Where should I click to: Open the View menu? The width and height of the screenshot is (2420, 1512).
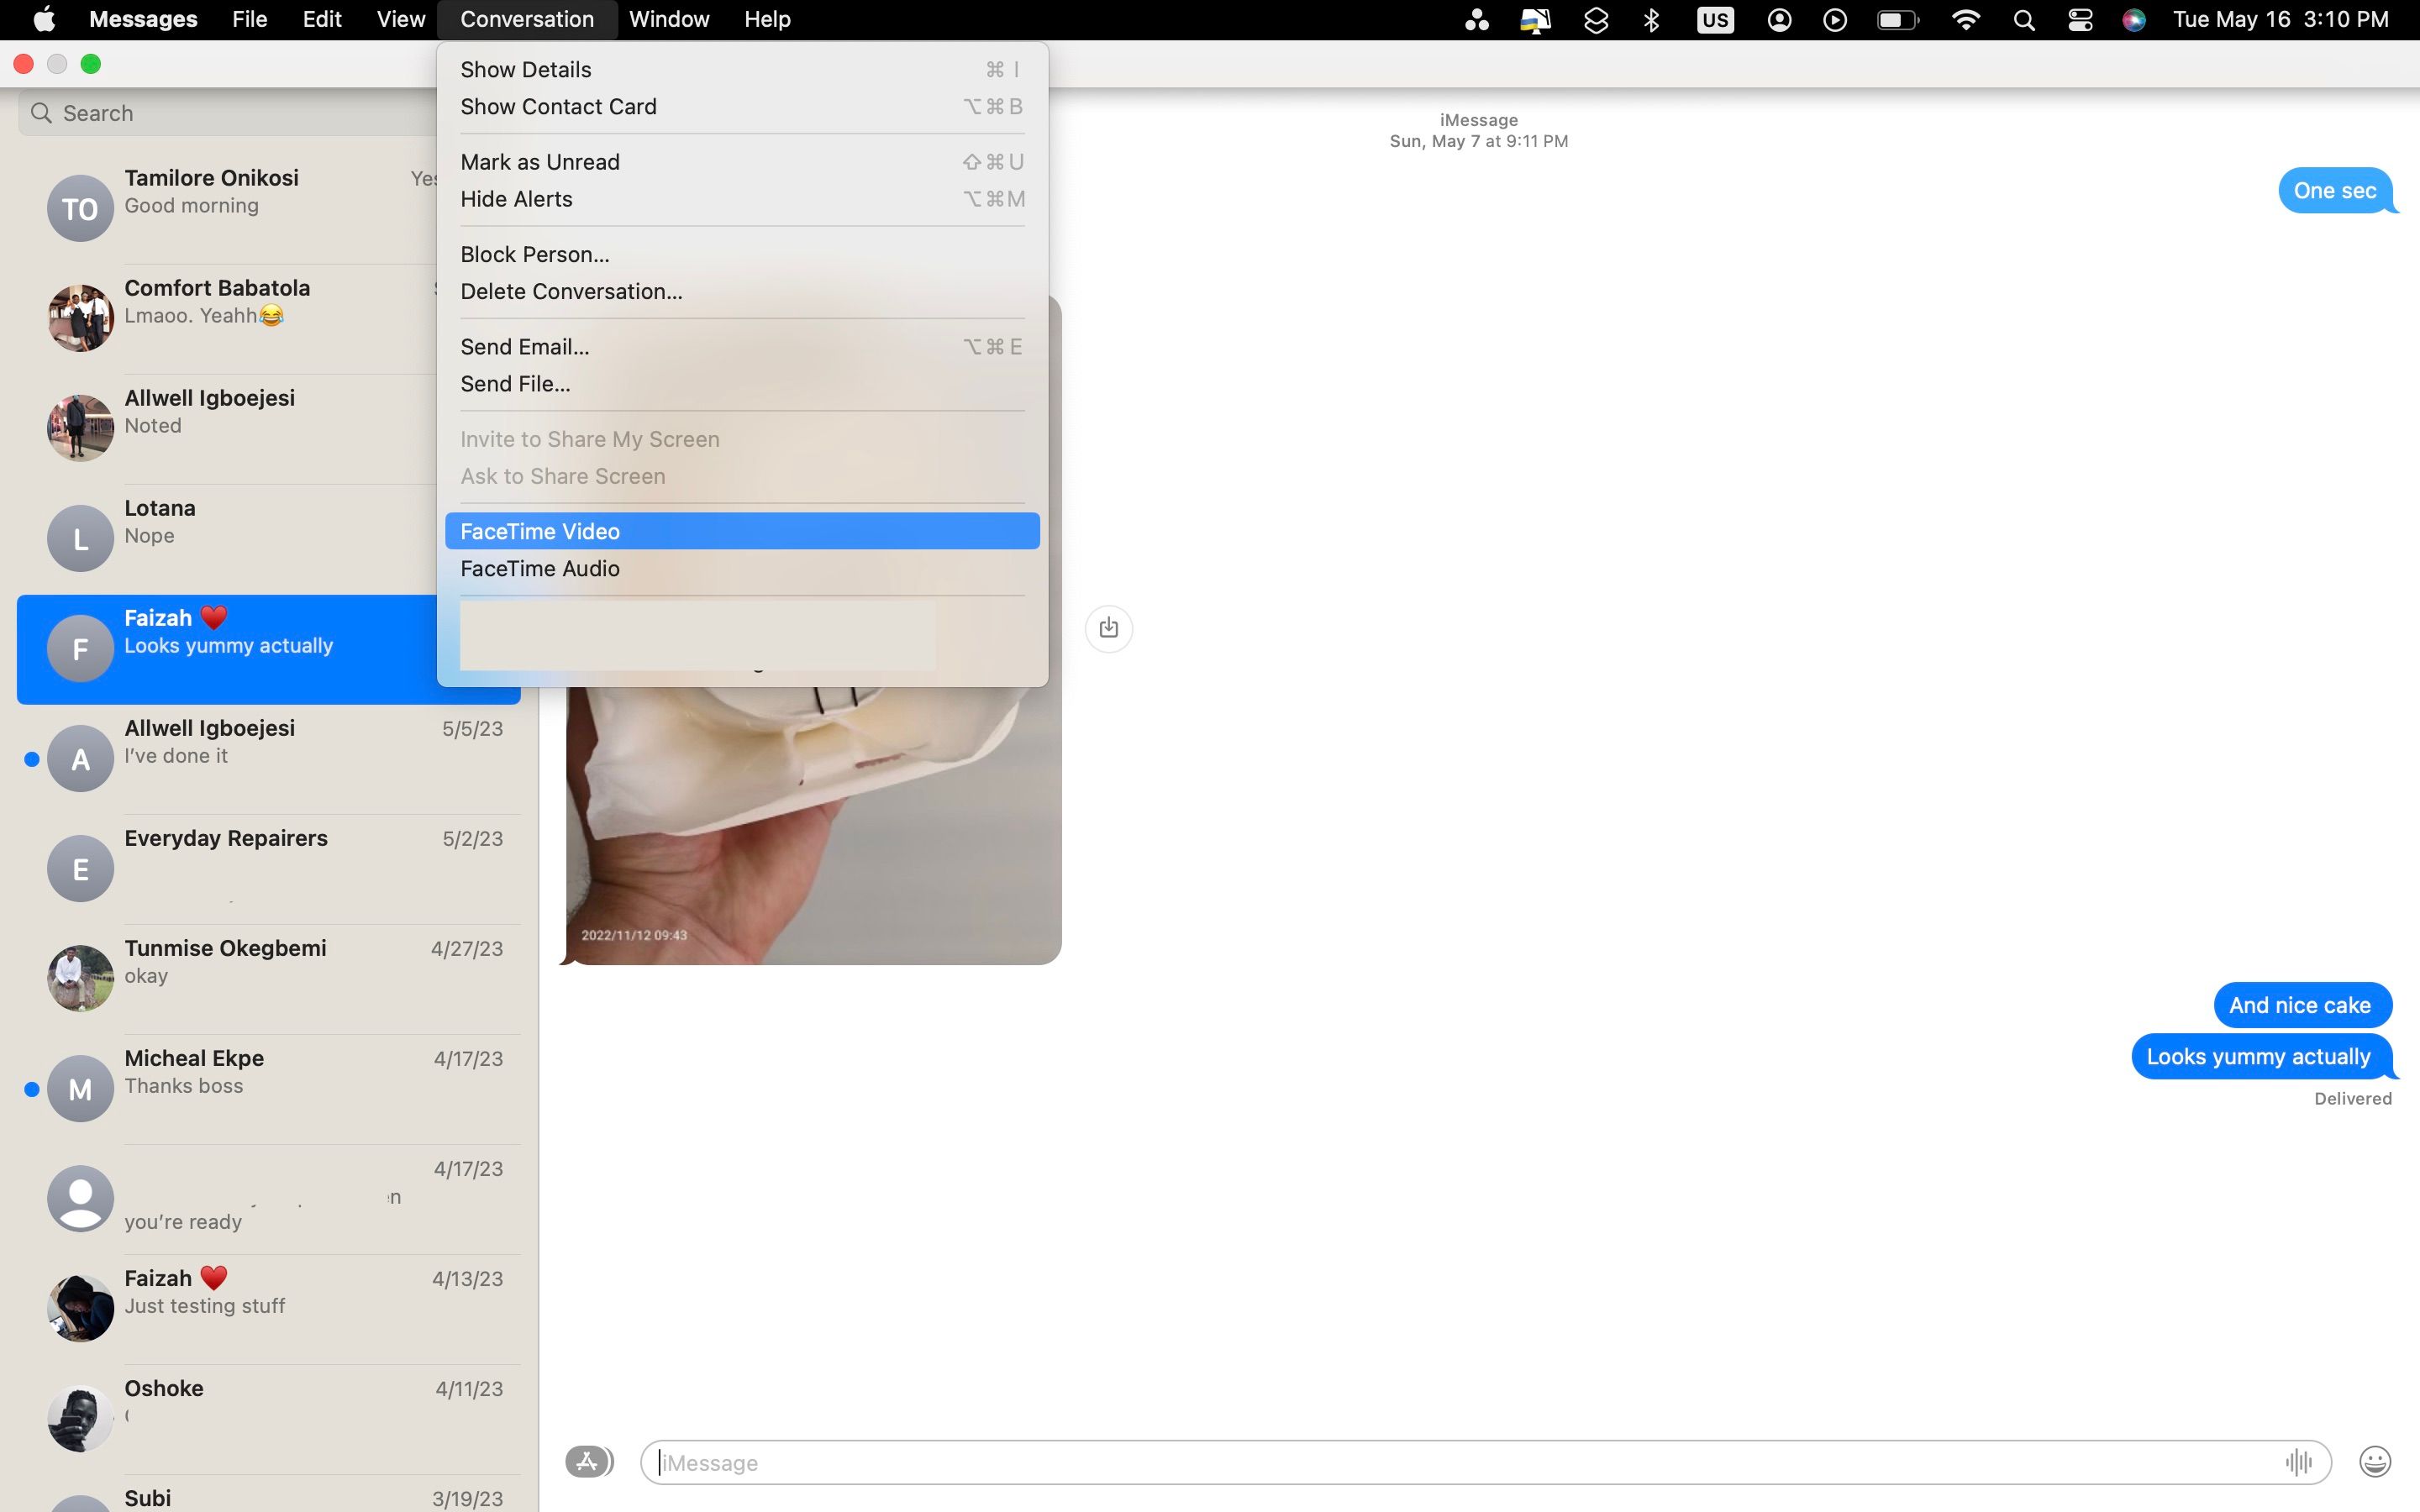400,19
